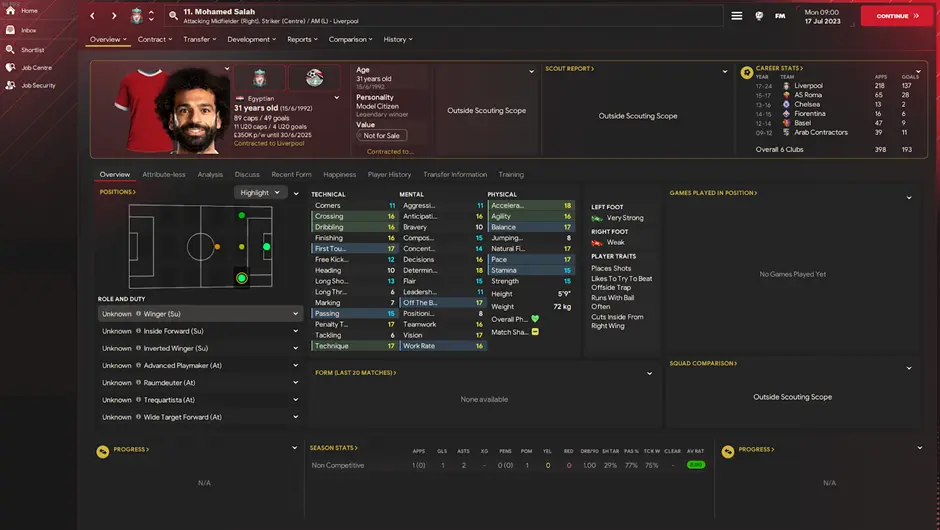Open the Transfer dropdown menu
Screen dimensions: 940x530
200,40
